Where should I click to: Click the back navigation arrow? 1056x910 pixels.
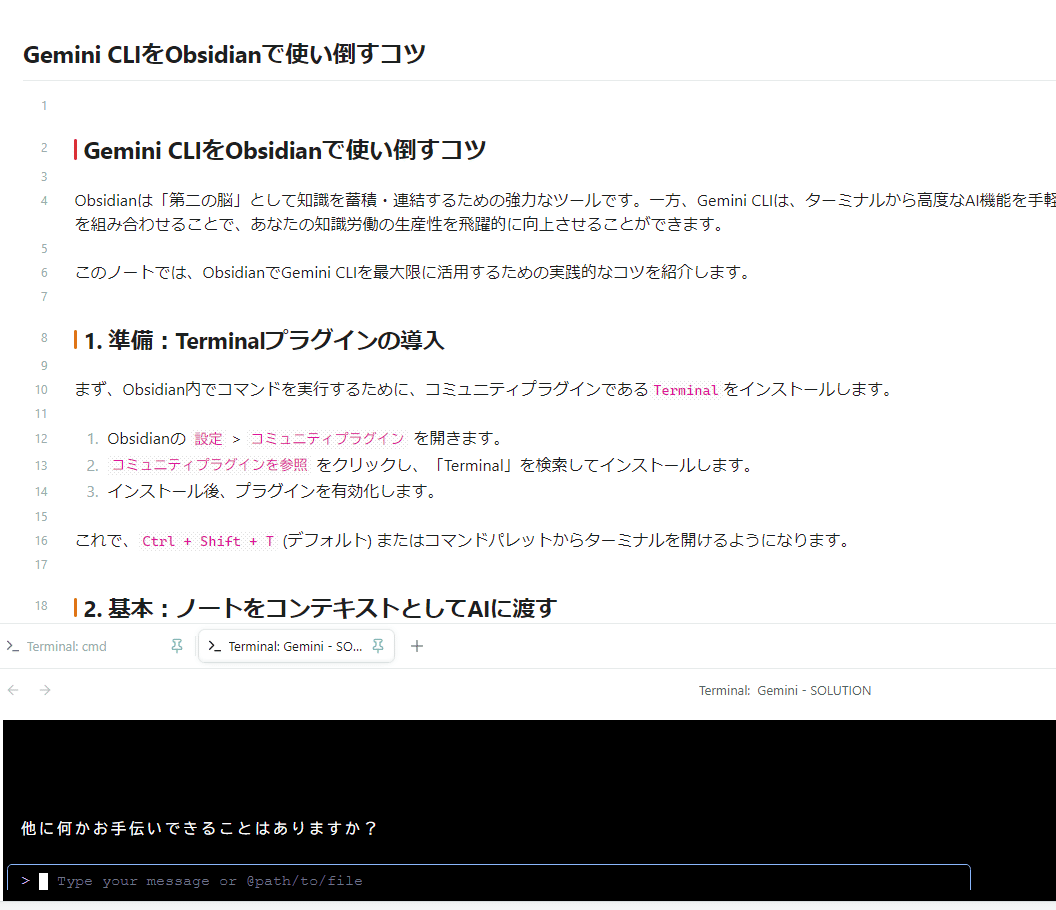[12, 690]
